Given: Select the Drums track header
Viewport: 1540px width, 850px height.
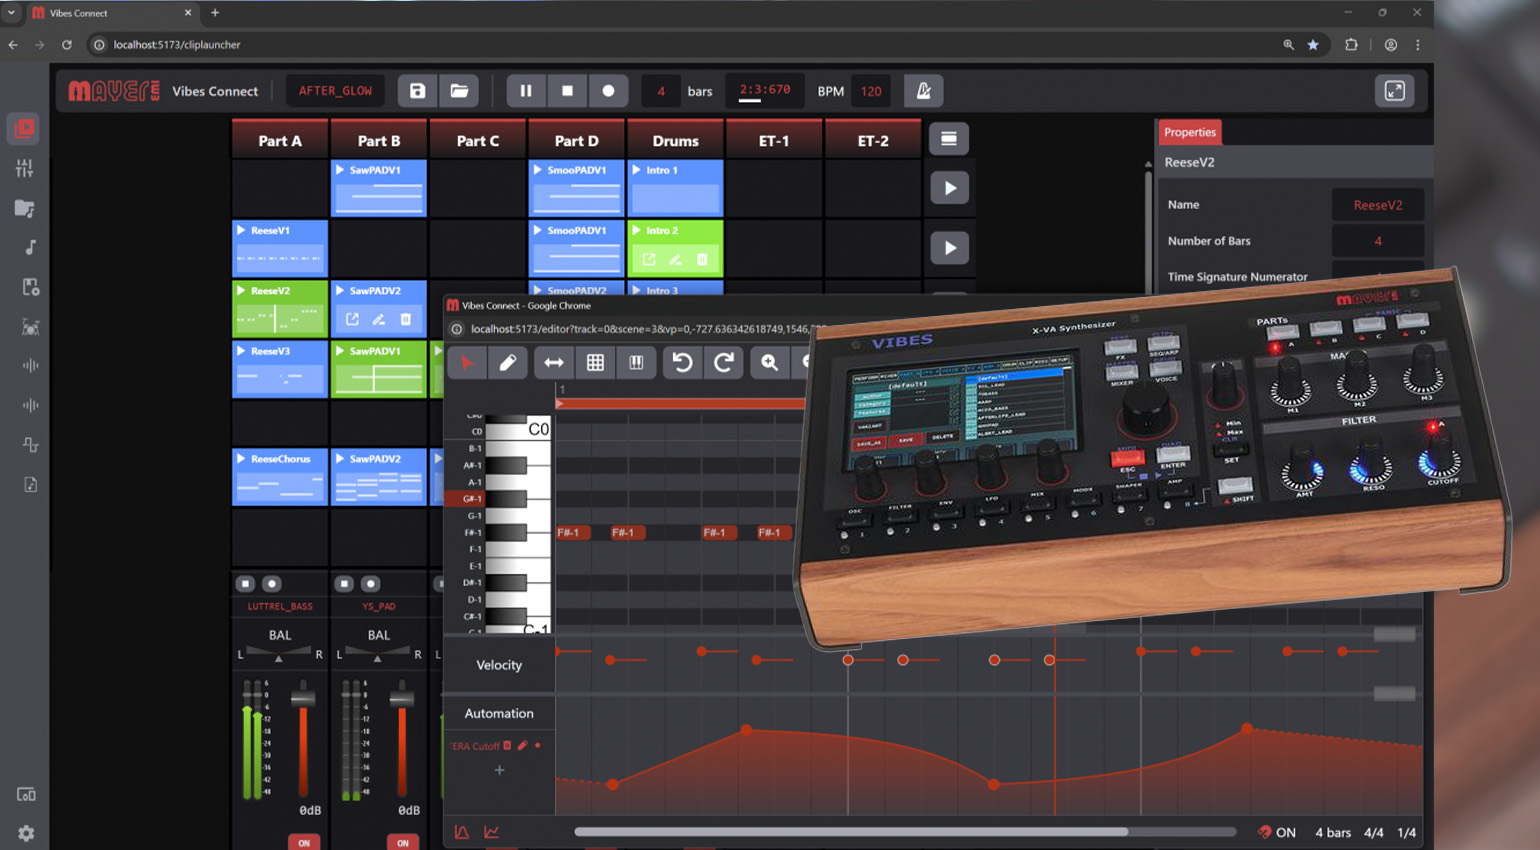Looking at the screenshot, I should pos(675,141).
